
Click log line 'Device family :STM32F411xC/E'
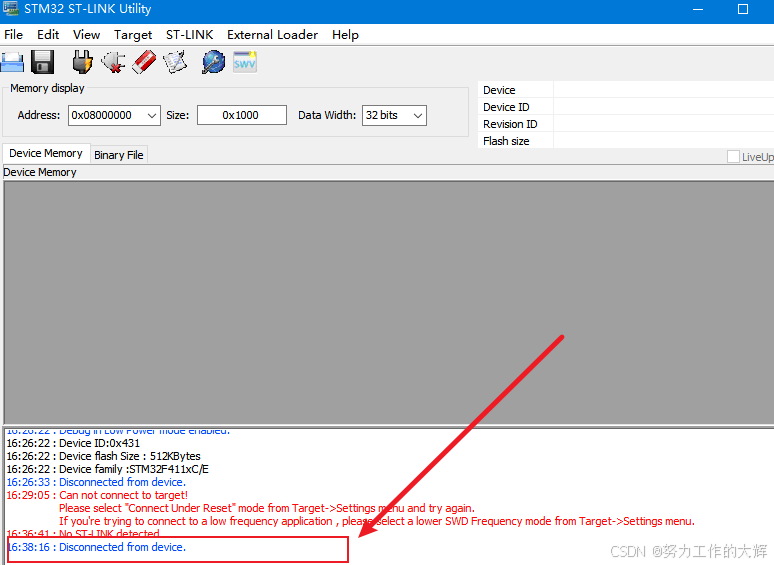pos(108,469)
